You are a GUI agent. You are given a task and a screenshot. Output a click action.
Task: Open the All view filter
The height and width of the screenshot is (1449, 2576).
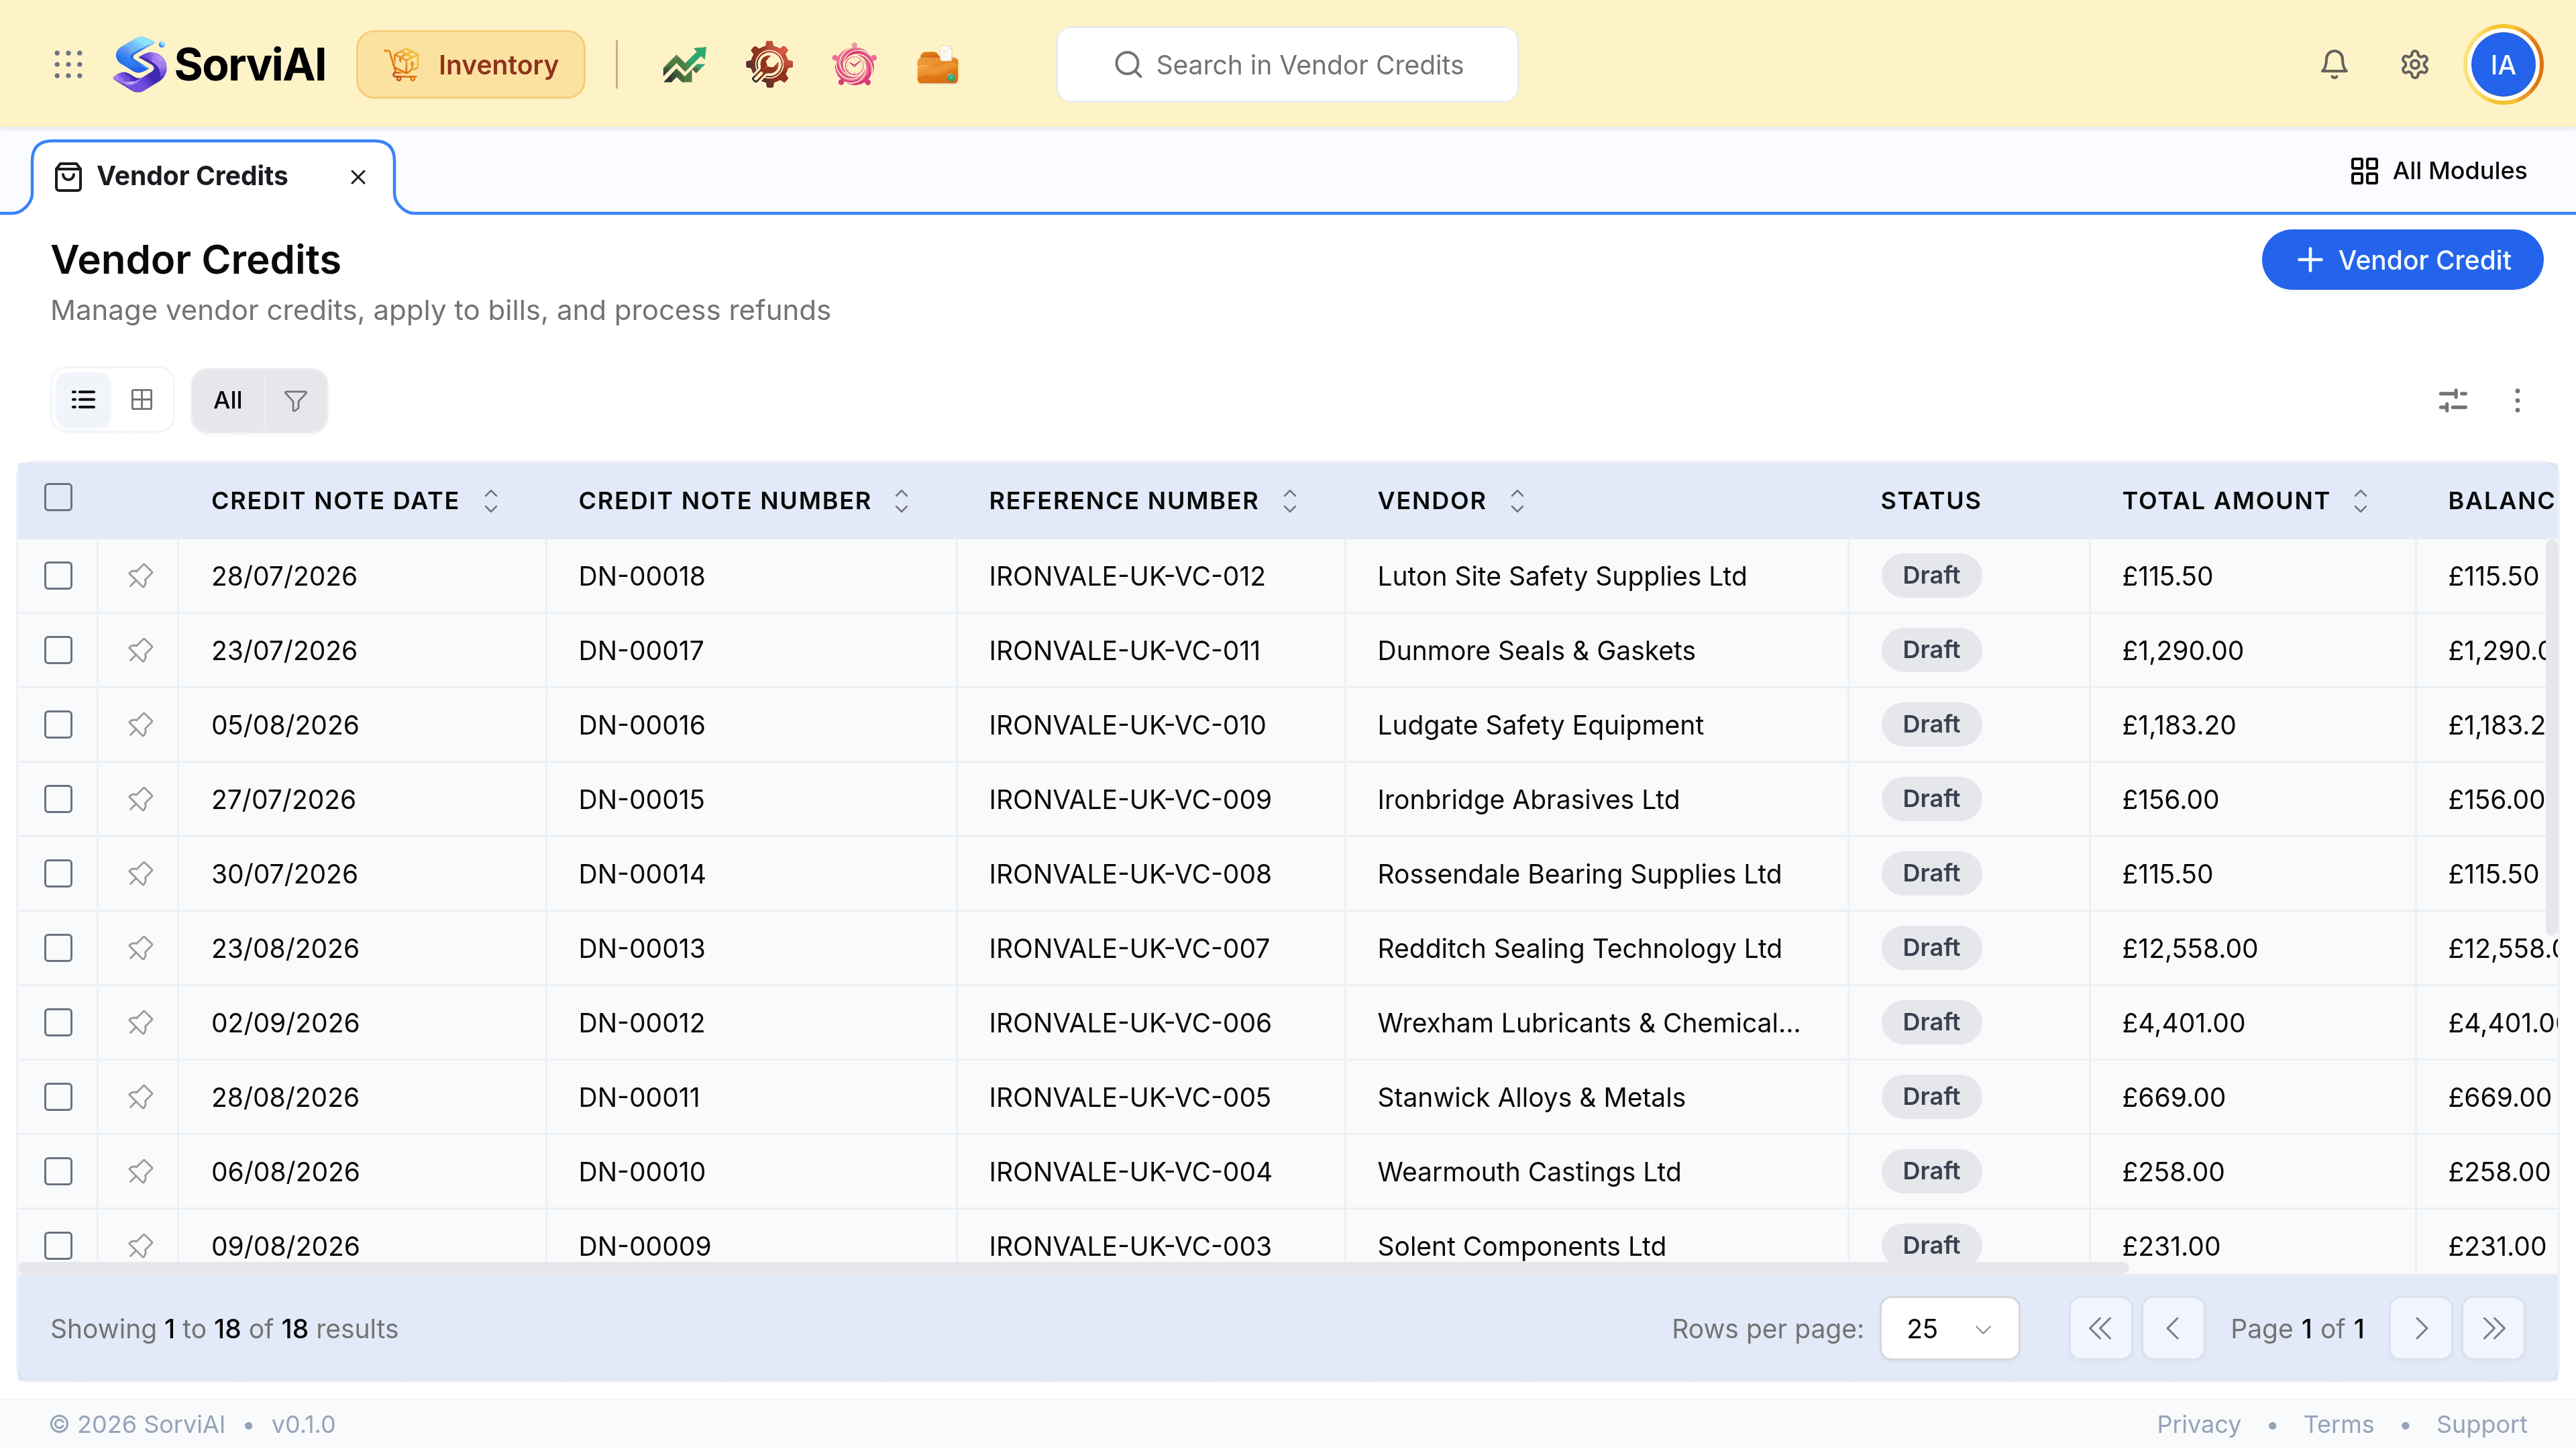click(x=228, y=401)
